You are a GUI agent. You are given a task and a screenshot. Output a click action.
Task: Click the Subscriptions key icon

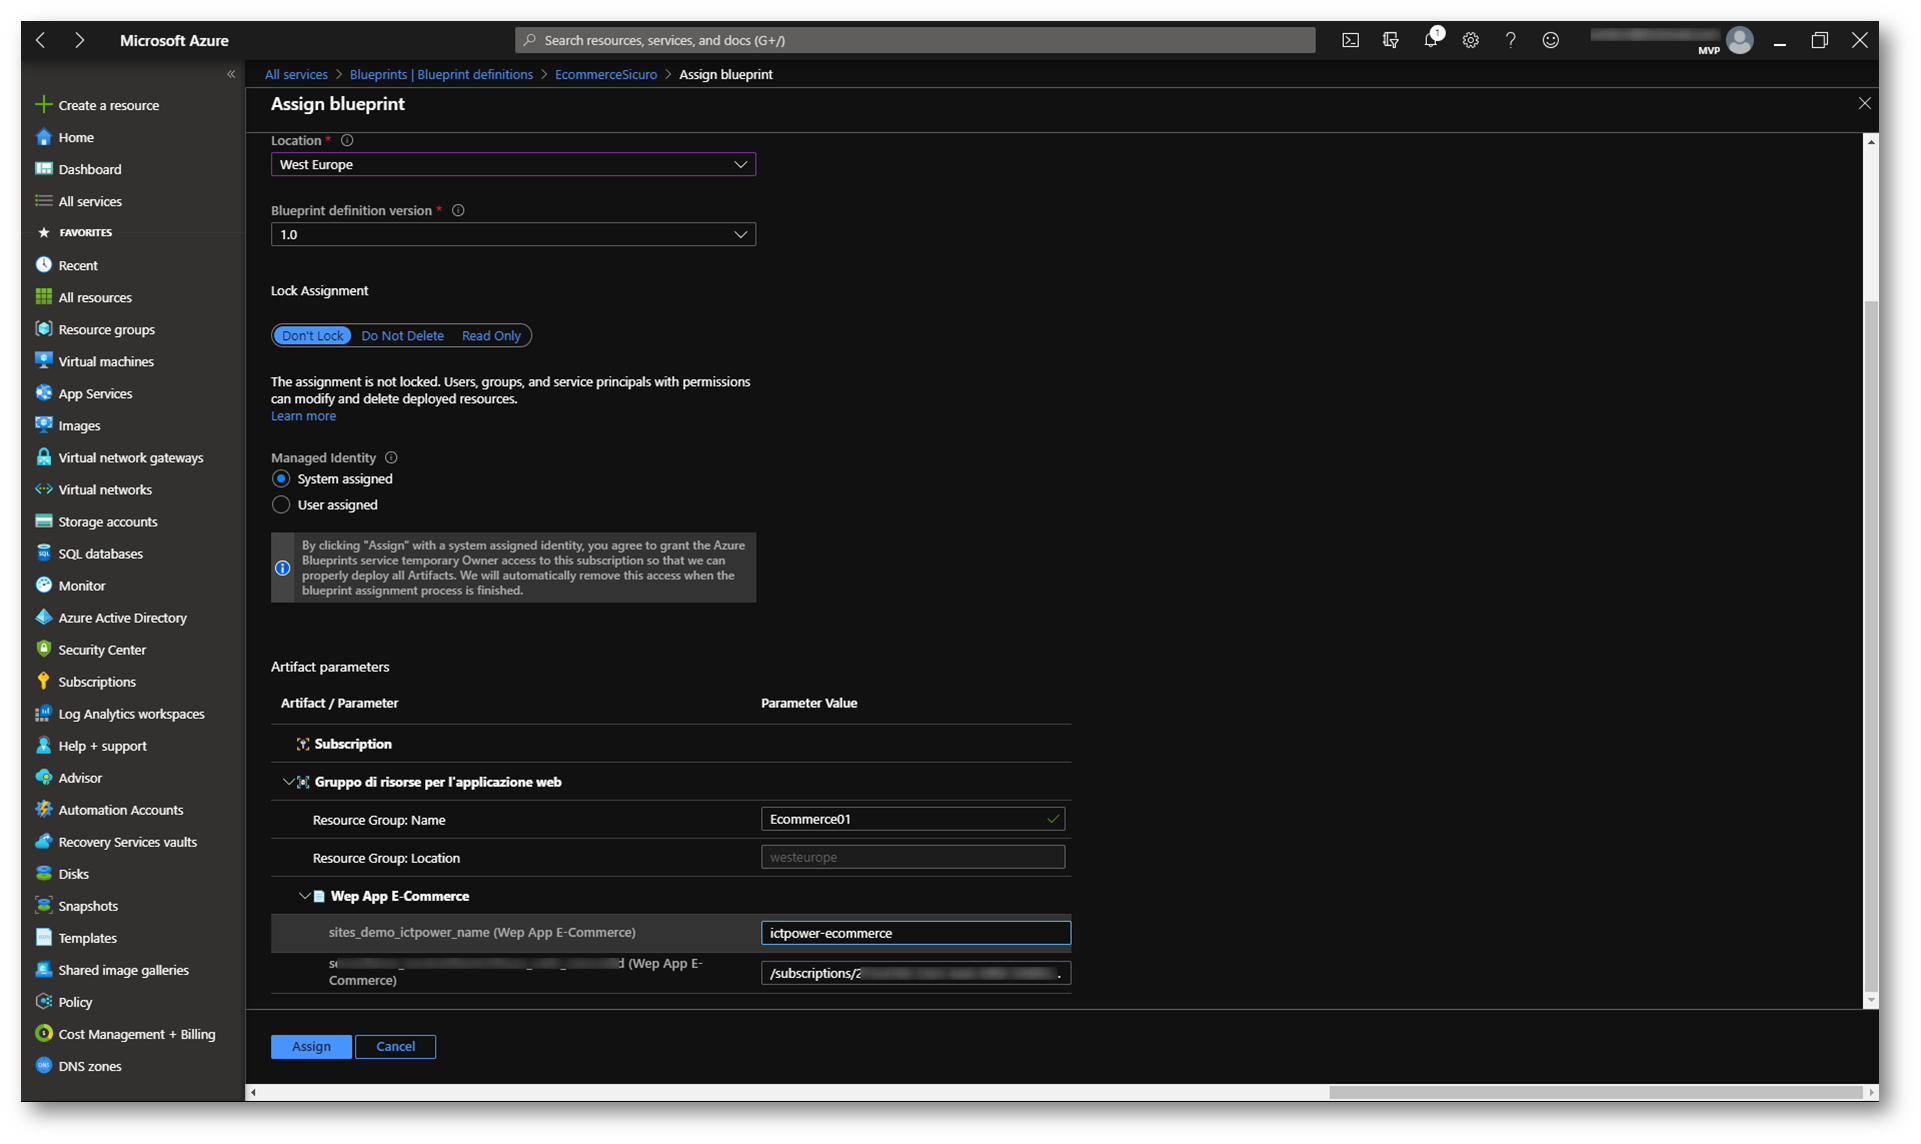43,681
